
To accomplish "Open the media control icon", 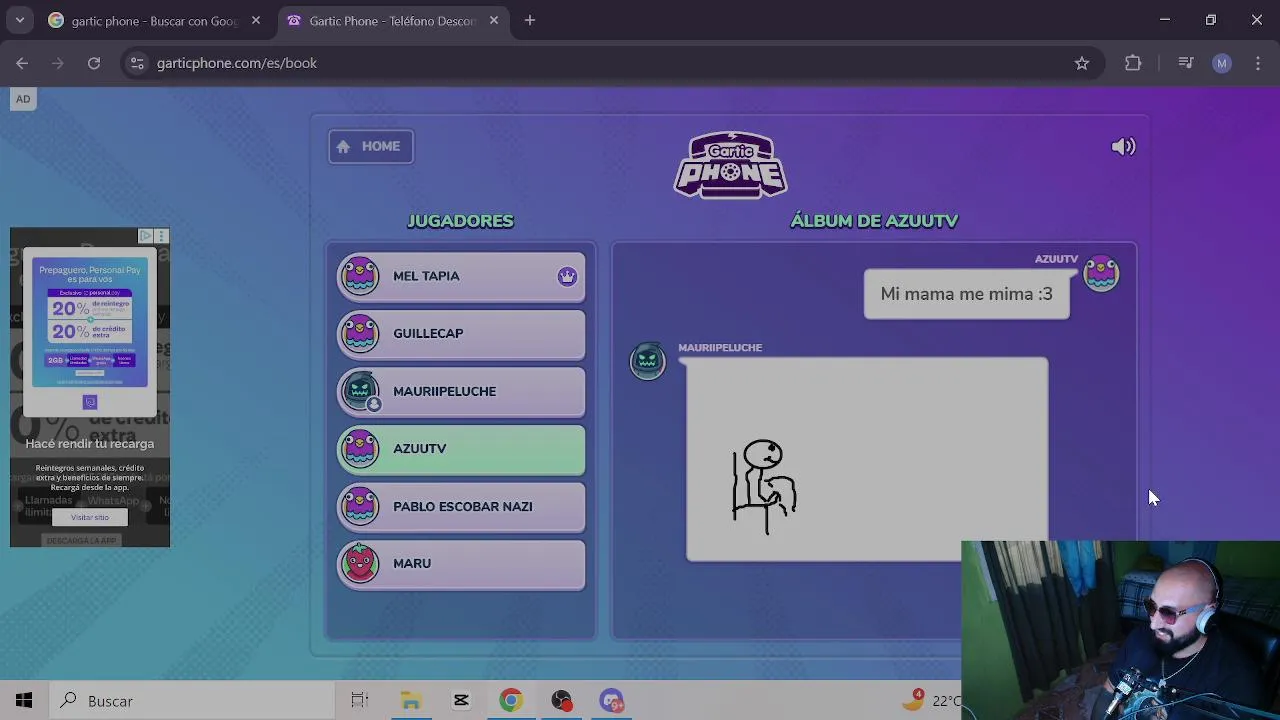I will [x=1186, y=63].
